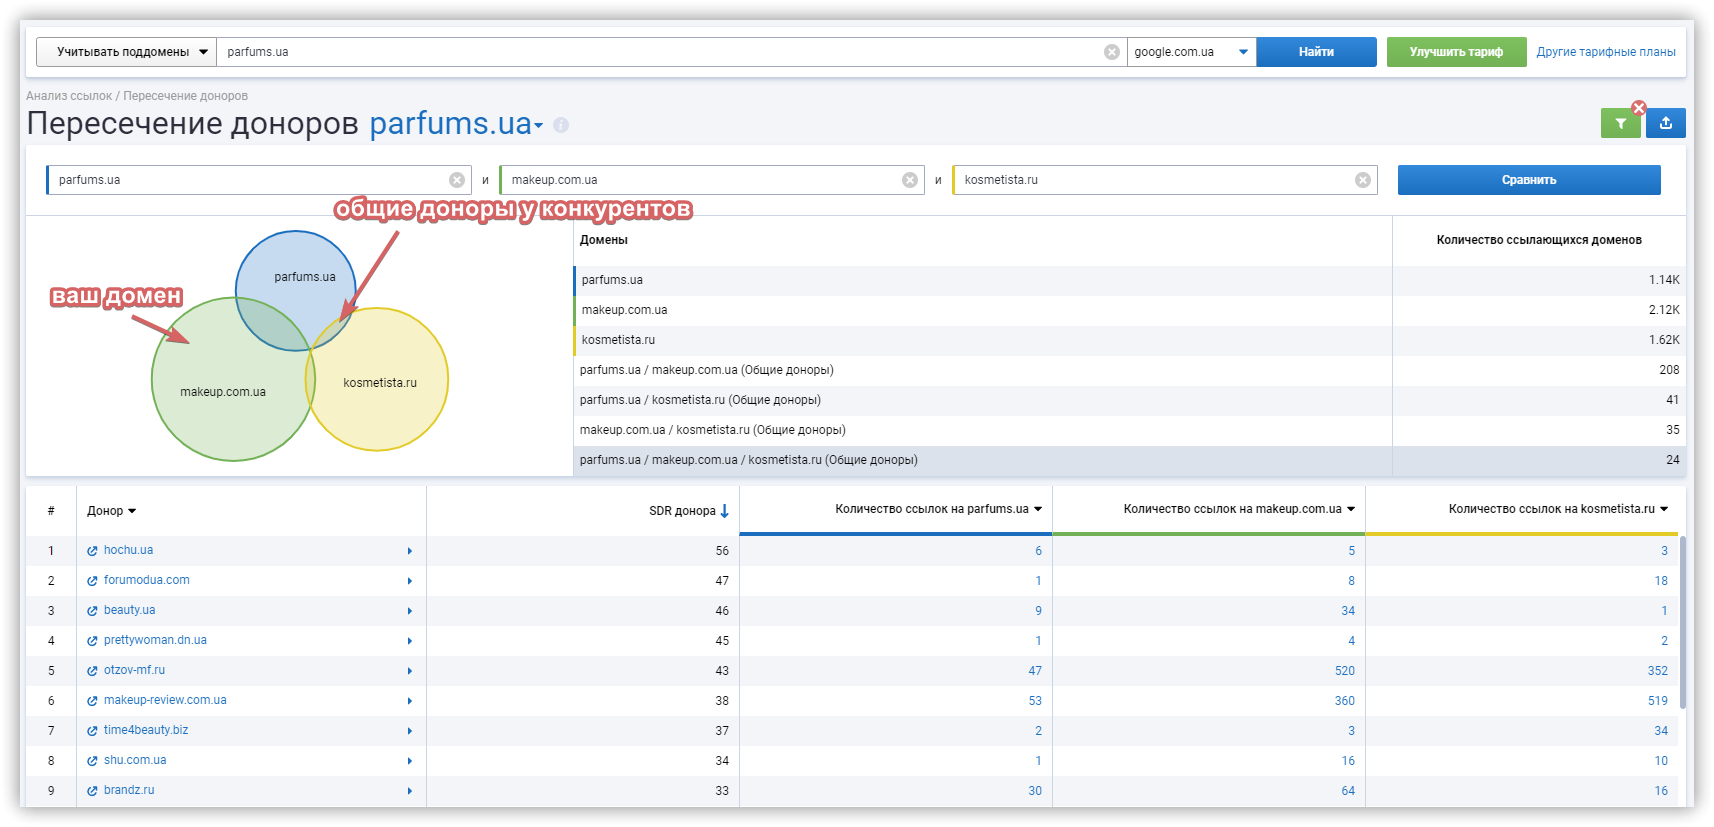The image size is (1714, 827).
Task: Open Донор column dropdown
Action: pyautogui.click(x=132, y=511)
